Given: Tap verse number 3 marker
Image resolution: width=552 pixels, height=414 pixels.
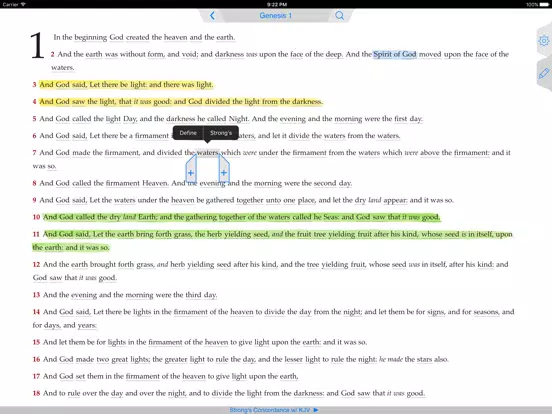Looking at the screenshot, I should (34, 84).
